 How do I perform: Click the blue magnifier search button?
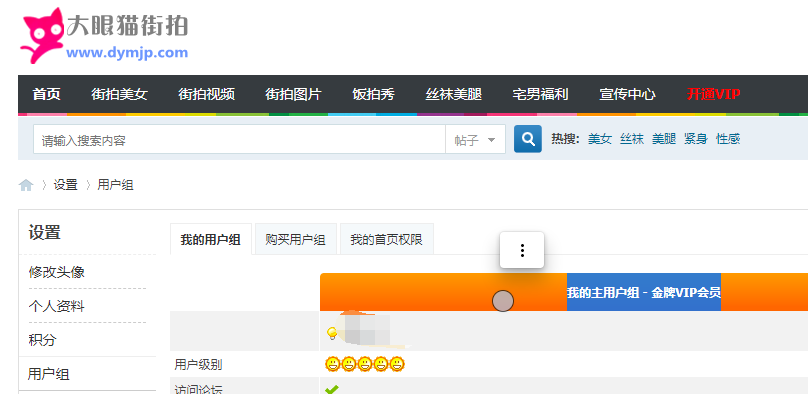point(528,139)
